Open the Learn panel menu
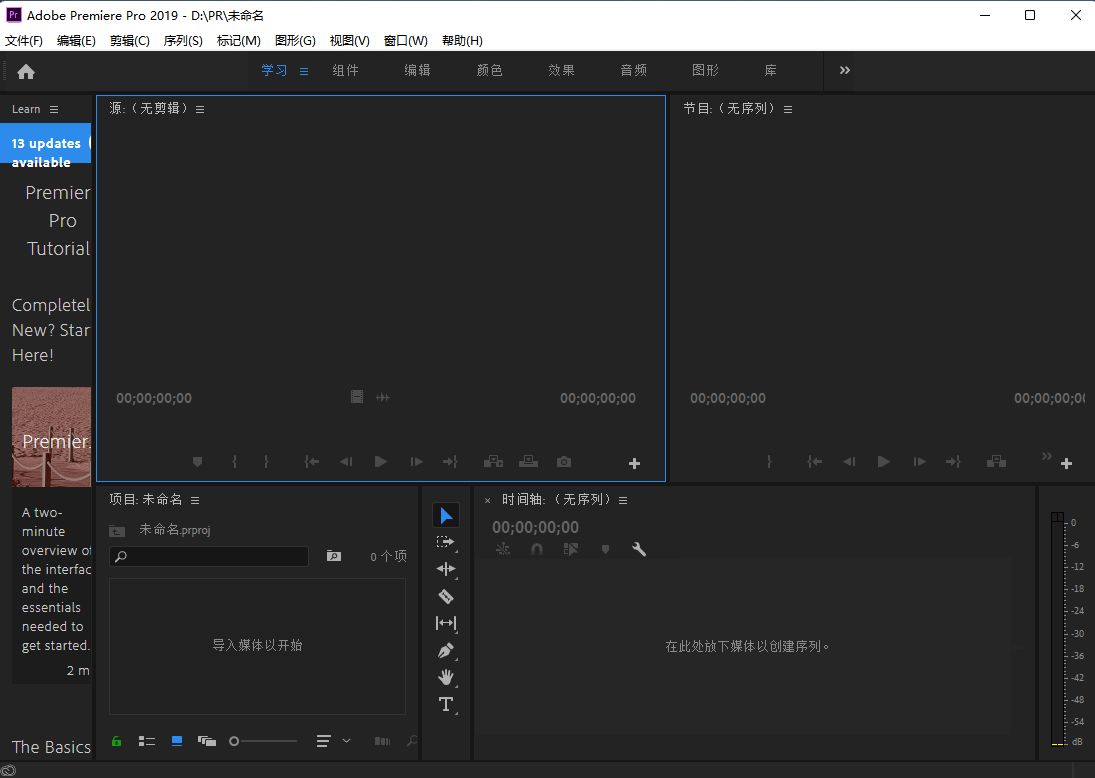Viewport: 1095px width, 778px height. click(54, 110)
